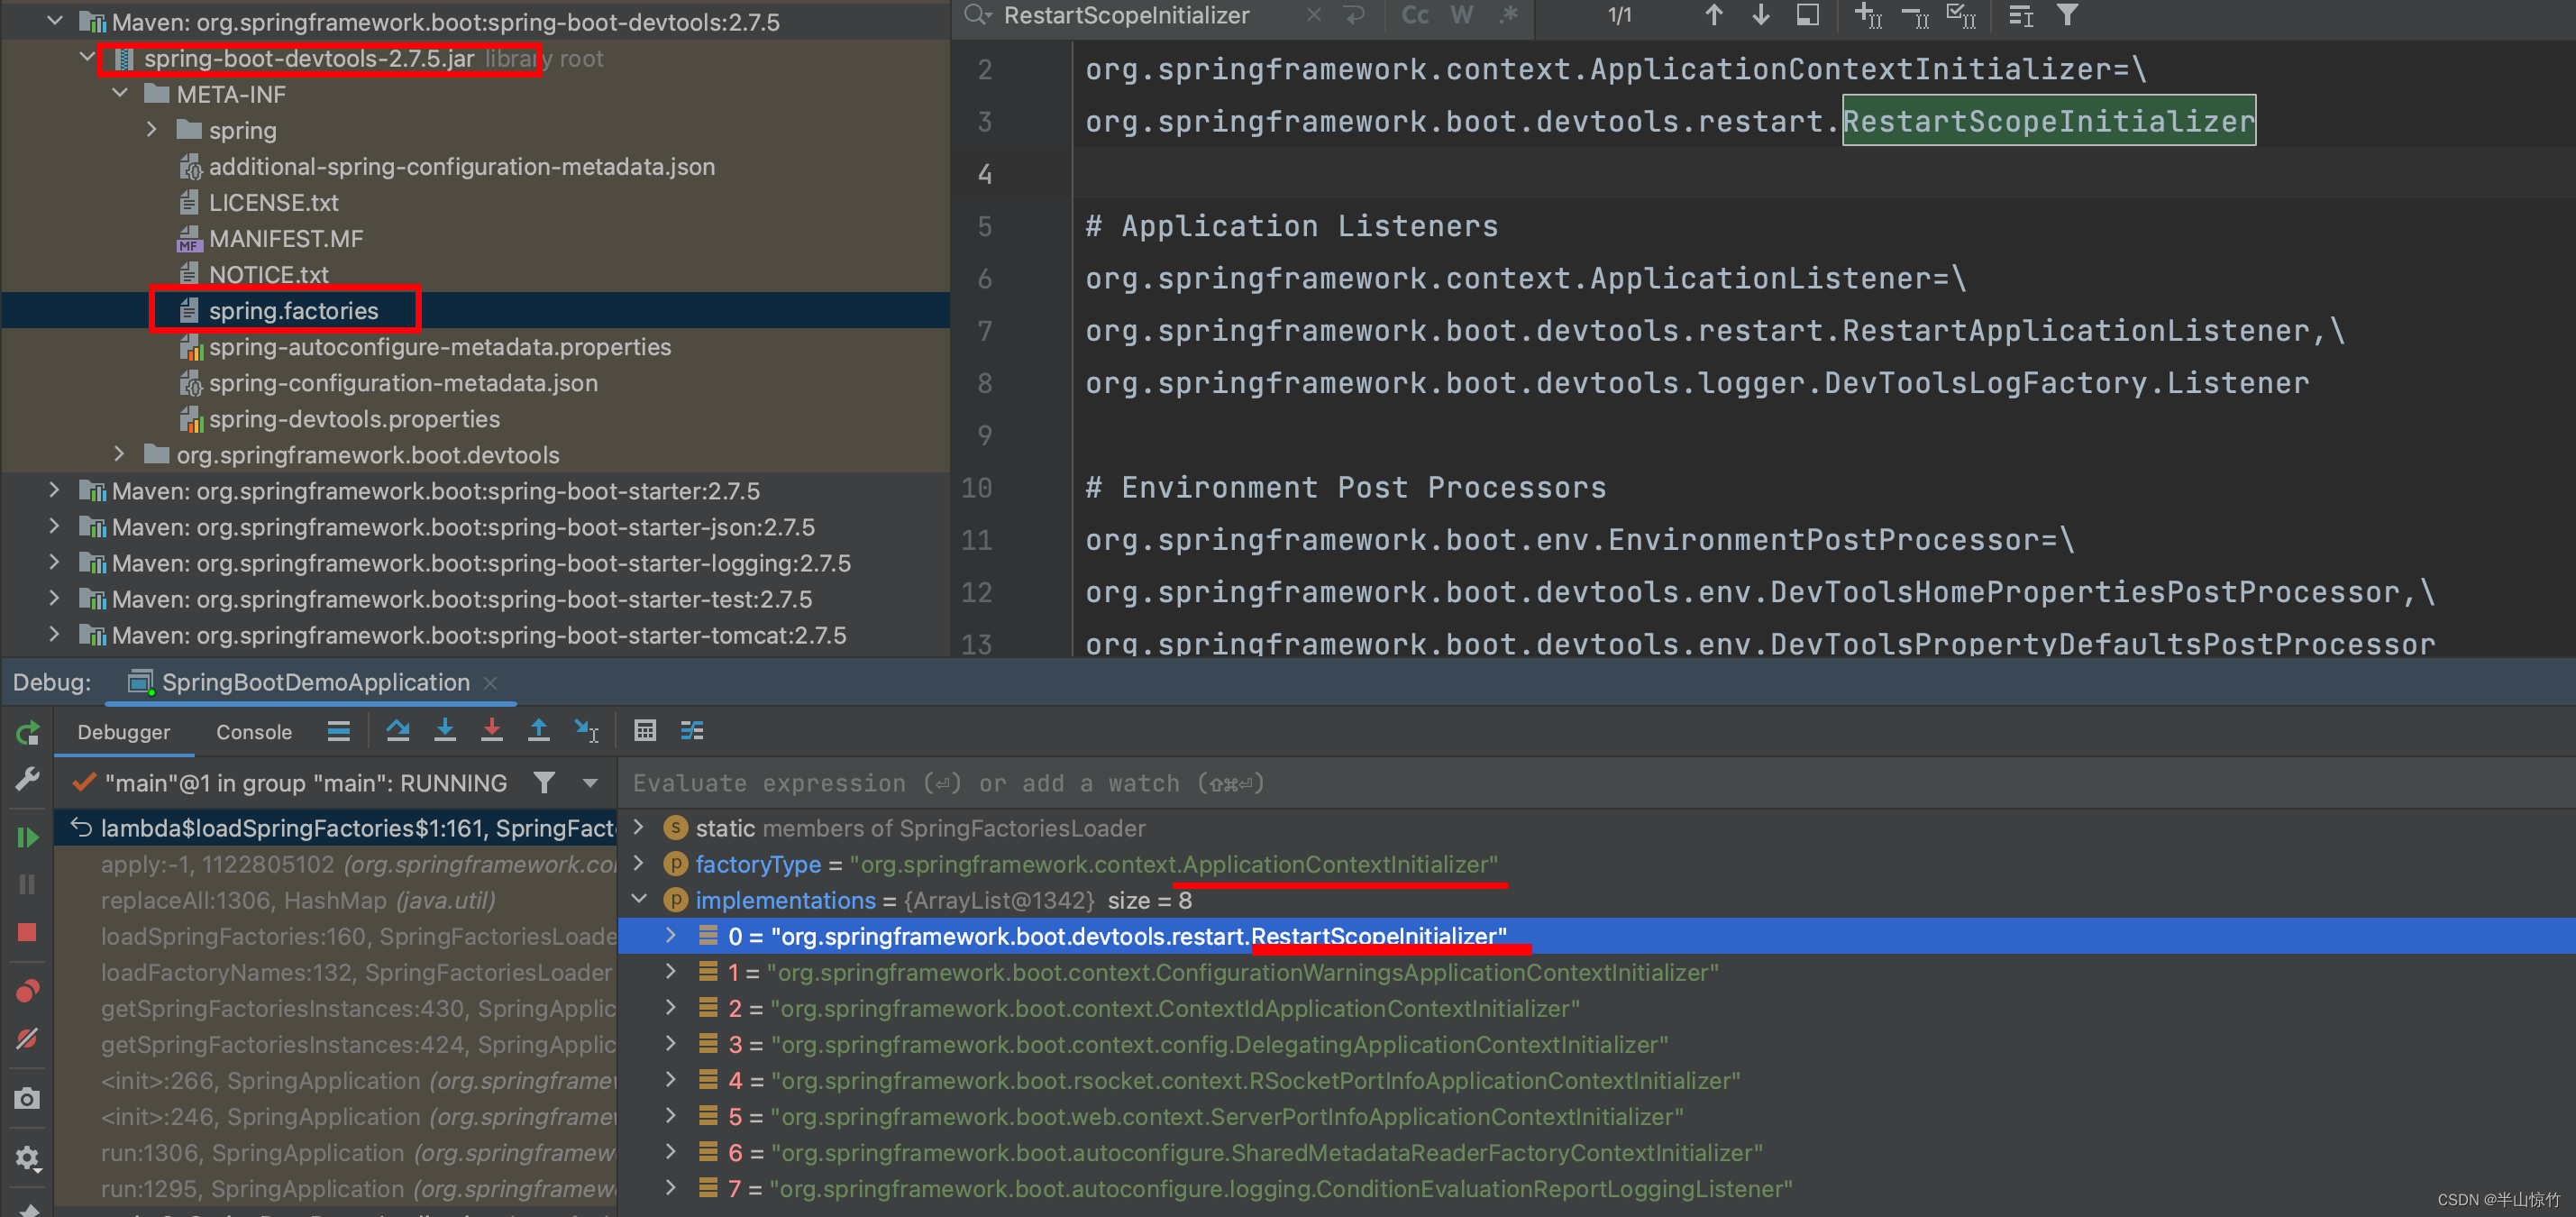Switch to the Console tab
Image resolution: width=2576 pixels, height=1217 pixels.
coord(254,732)
